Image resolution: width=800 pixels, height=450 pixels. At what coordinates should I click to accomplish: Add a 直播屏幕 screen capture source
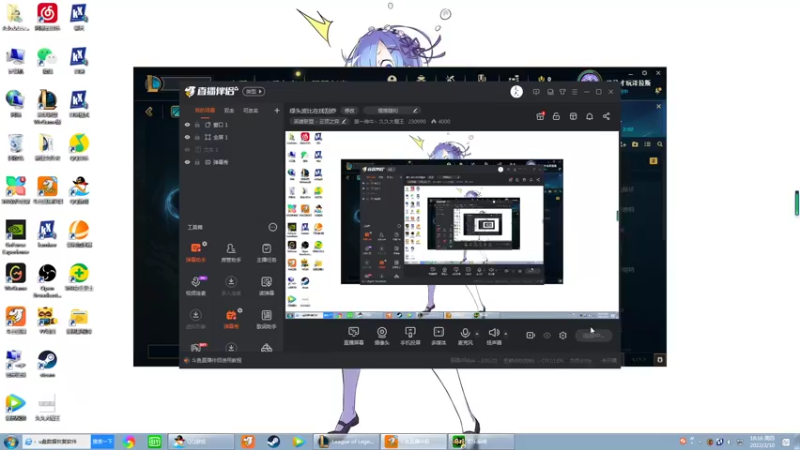point(354,336)
